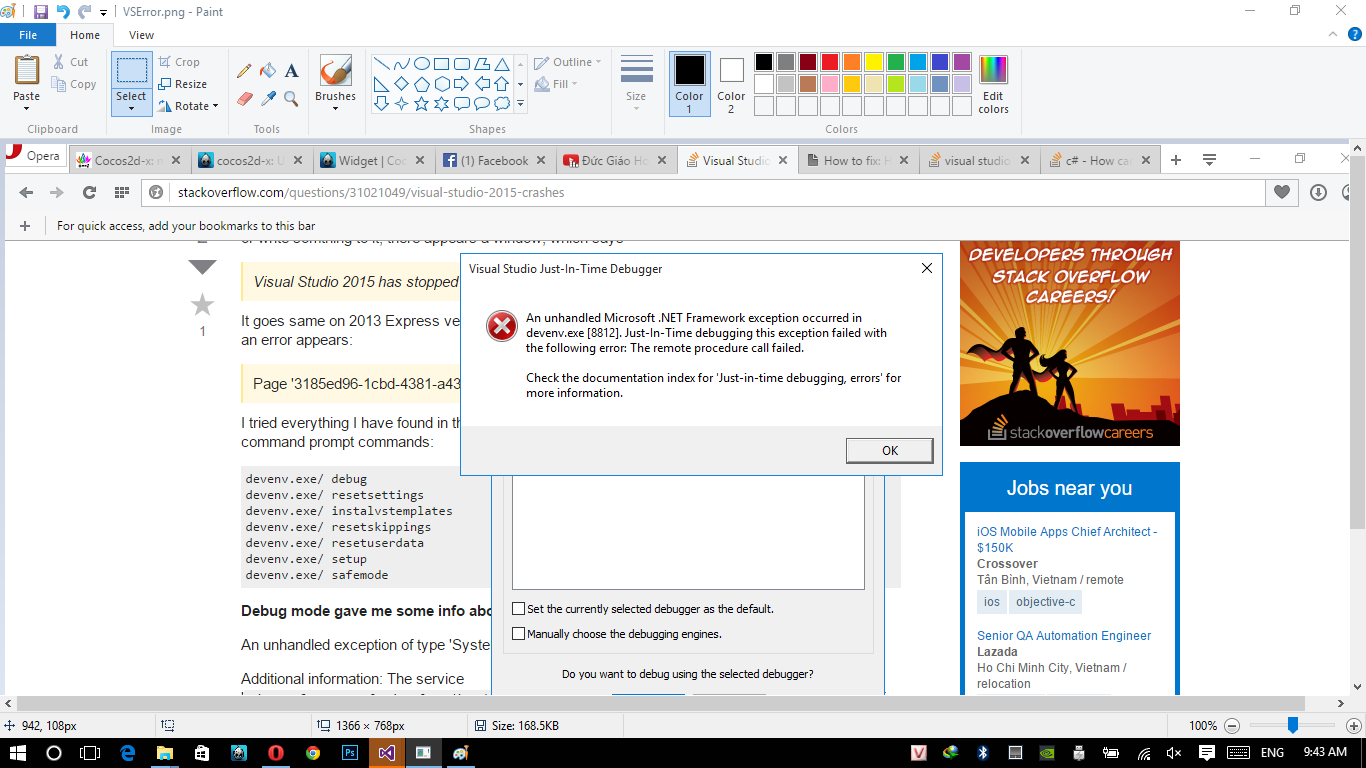Choose Color 1 foreground selector
Screen dimensions: 1366x768
689,84
